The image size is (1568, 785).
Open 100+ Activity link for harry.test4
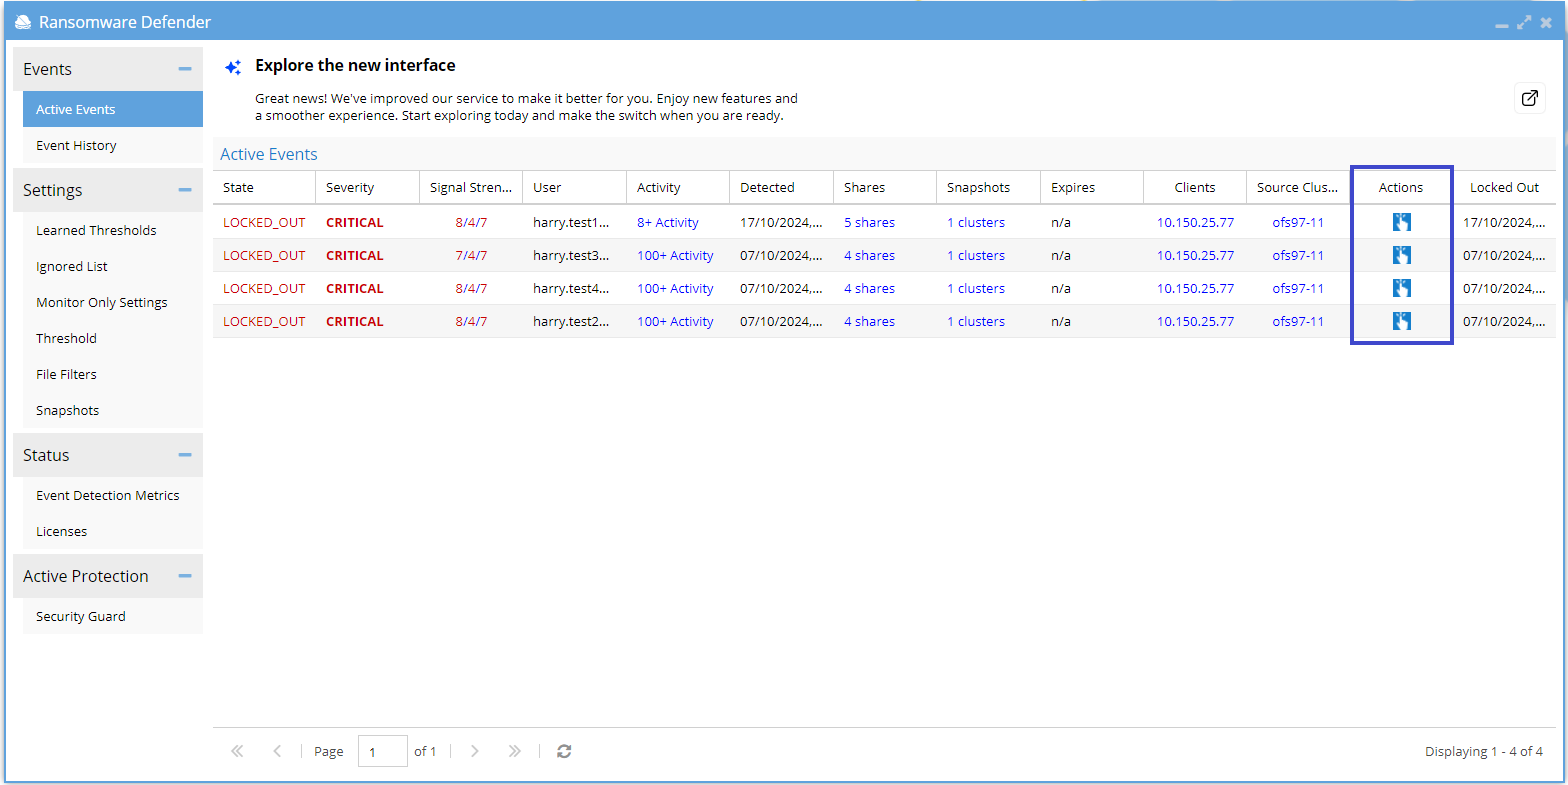(x=675, y=288)
